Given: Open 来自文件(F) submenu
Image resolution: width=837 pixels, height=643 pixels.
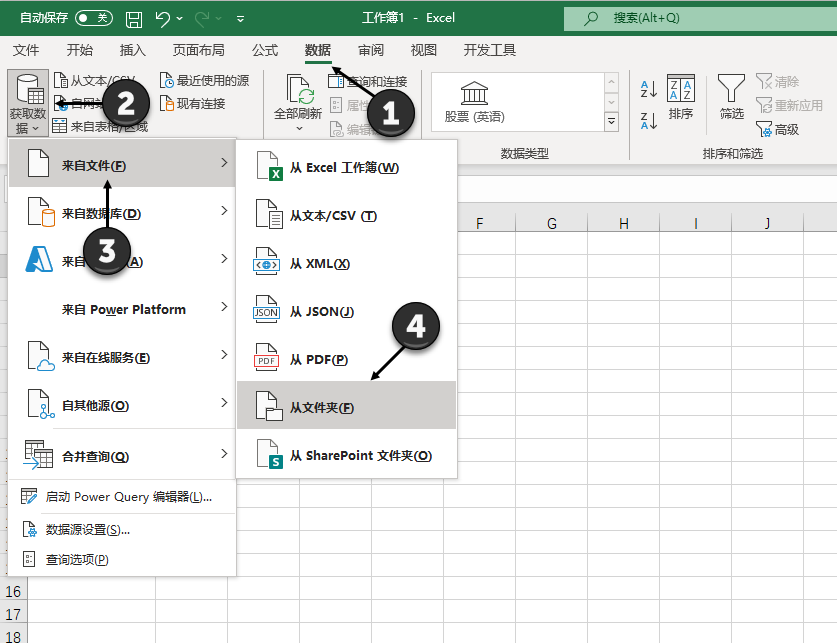Looking at the screenshot, I should 122,163.
